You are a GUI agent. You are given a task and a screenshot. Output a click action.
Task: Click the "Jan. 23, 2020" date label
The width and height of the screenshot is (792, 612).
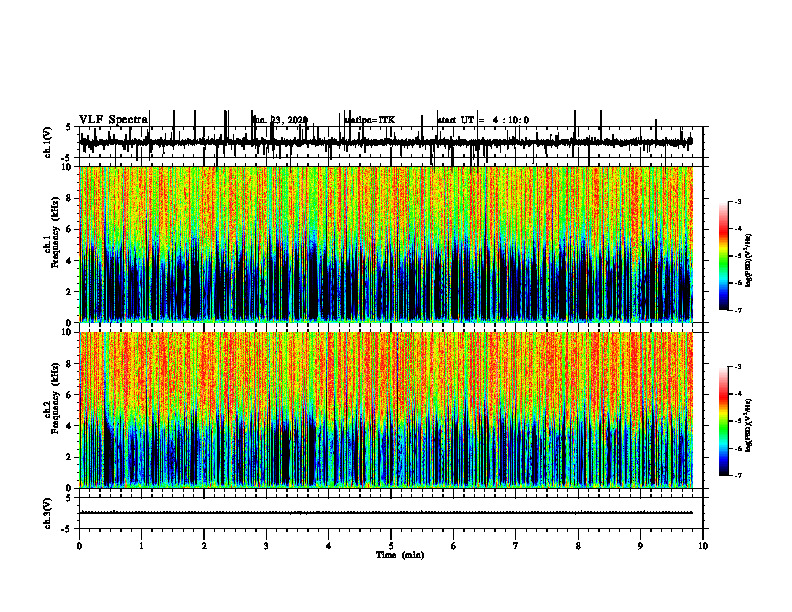click(x=280, y=120)
